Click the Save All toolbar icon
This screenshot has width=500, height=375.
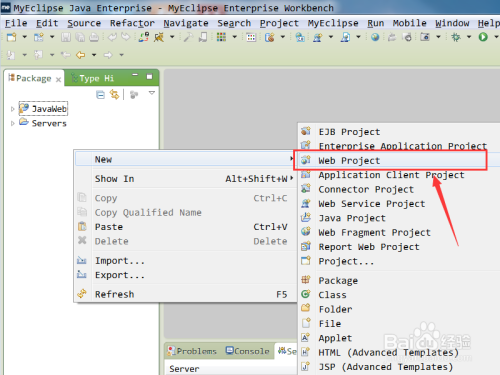80,37
